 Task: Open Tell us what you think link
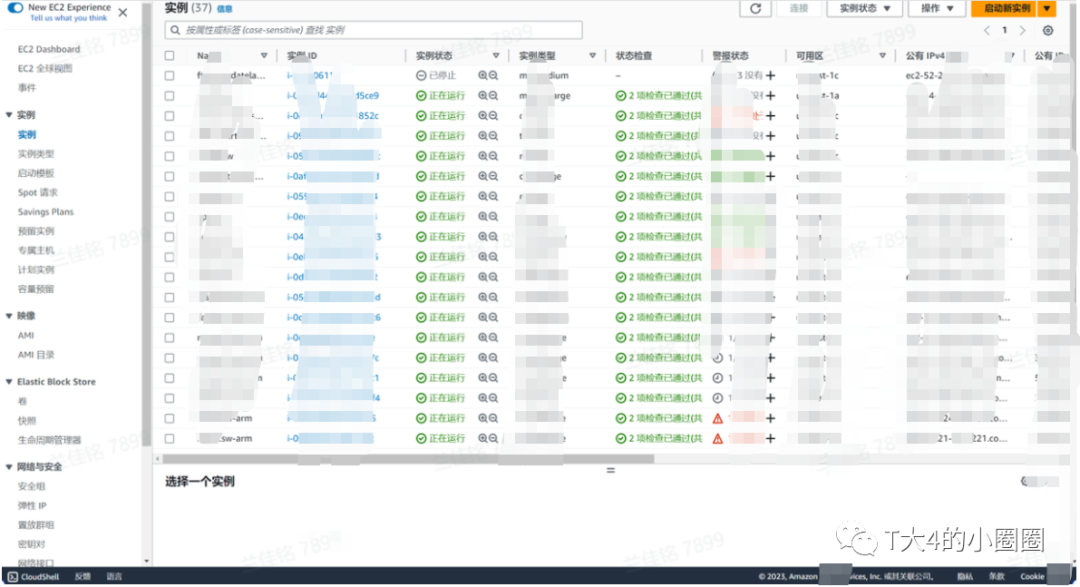(x=68, y=18)
